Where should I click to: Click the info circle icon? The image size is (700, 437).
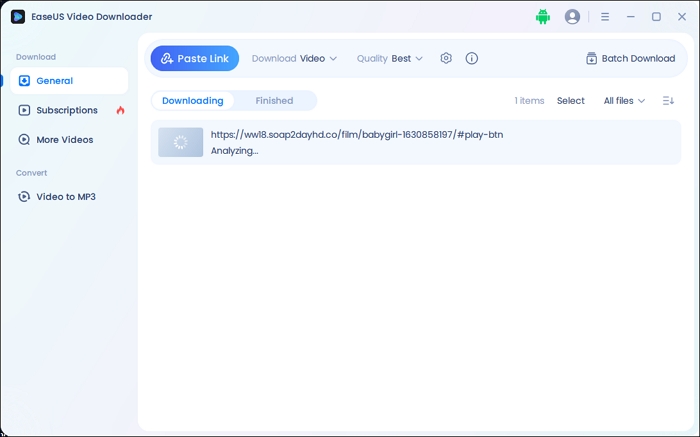pyautogui.click(x=472, y=58)
